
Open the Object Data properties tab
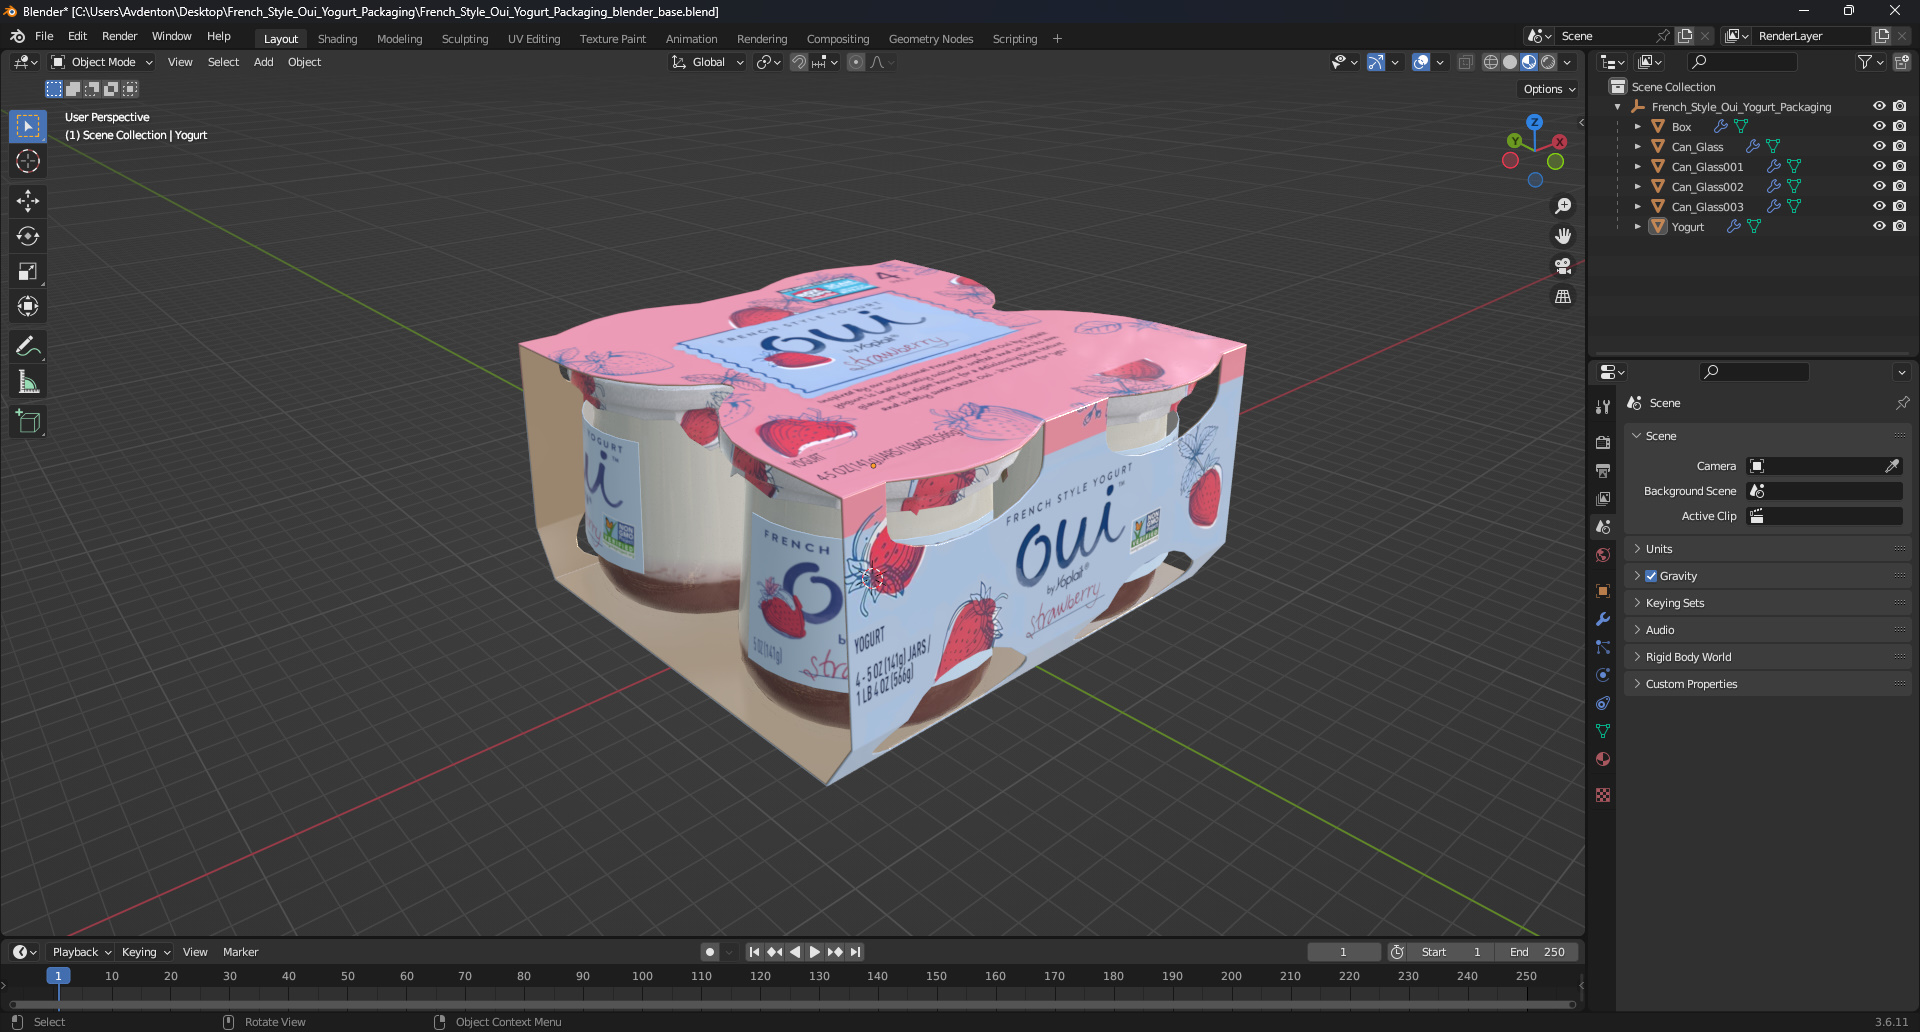click(x=1603, y=731)
